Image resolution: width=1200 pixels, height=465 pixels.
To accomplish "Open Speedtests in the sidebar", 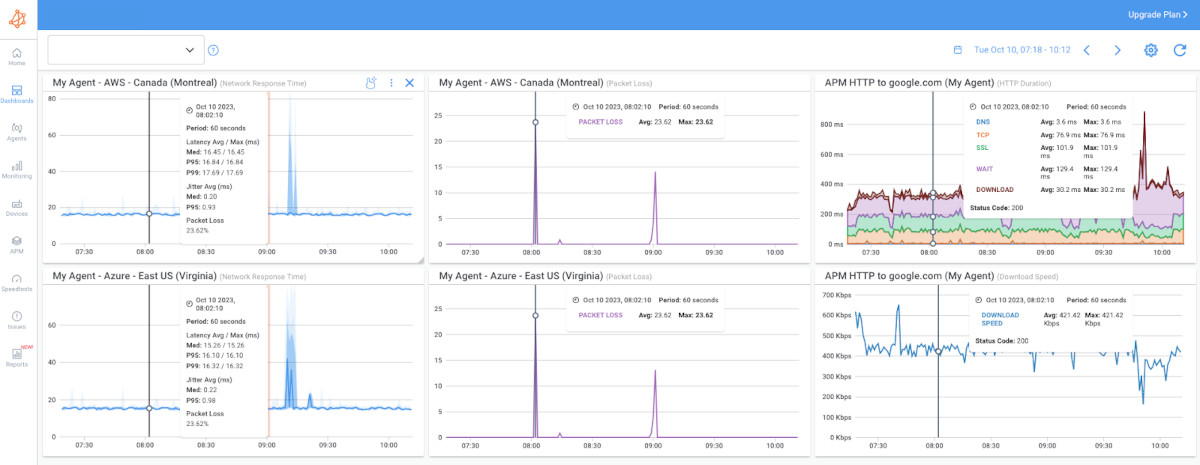I will (x=17, y=282).
